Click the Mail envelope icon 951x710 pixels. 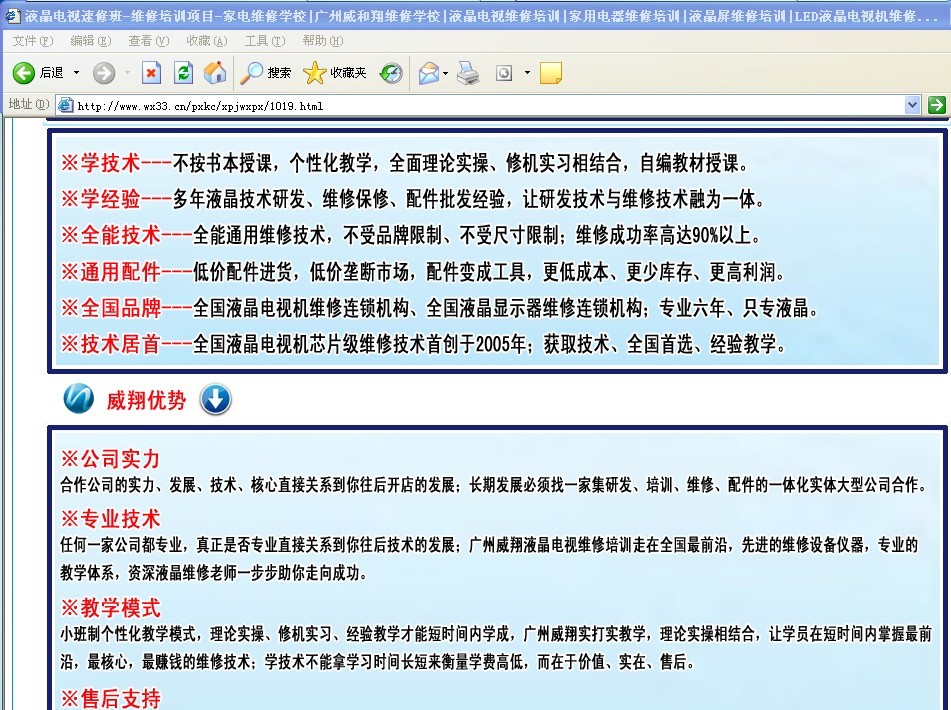tap(429, 73)
